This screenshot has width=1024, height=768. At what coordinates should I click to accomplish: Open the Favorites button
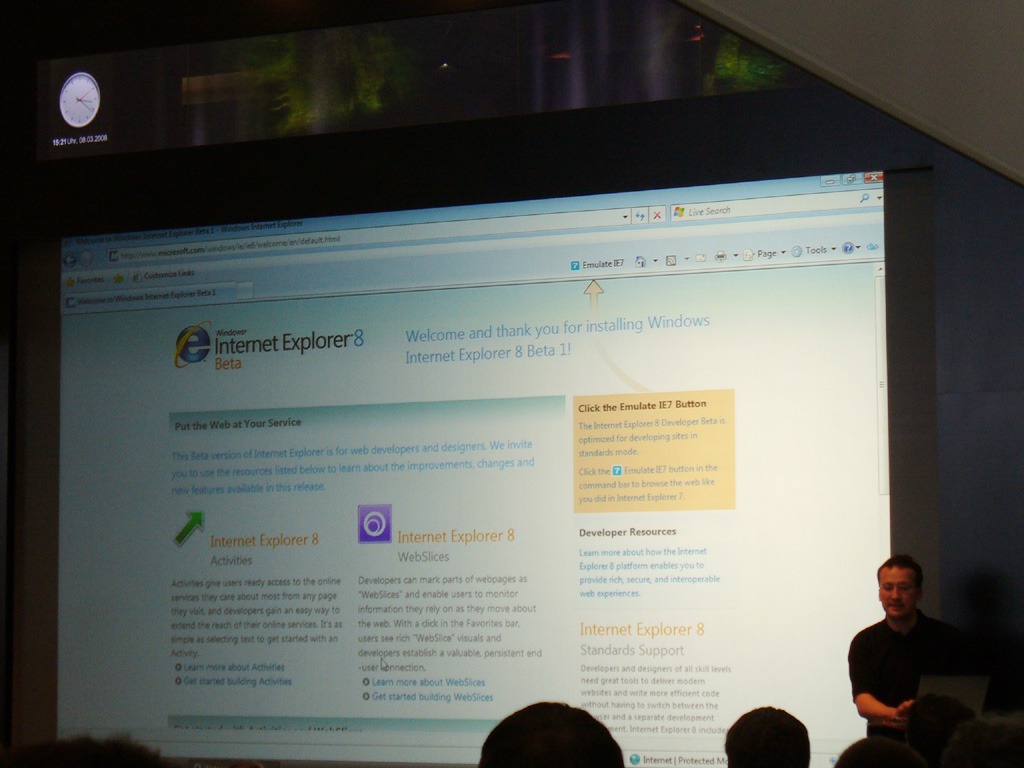[x=84, y=281]
